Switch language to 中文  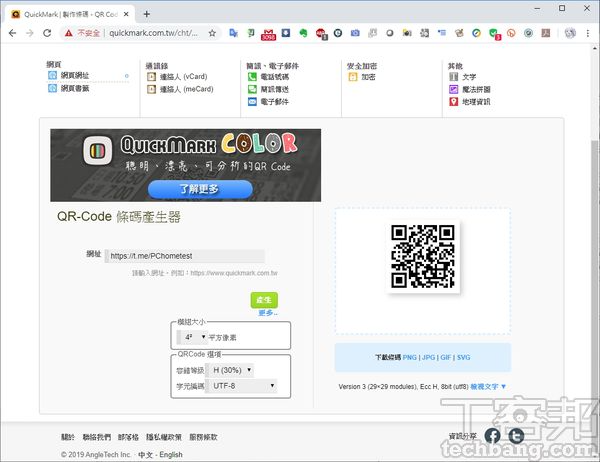[x=145, y=455]
